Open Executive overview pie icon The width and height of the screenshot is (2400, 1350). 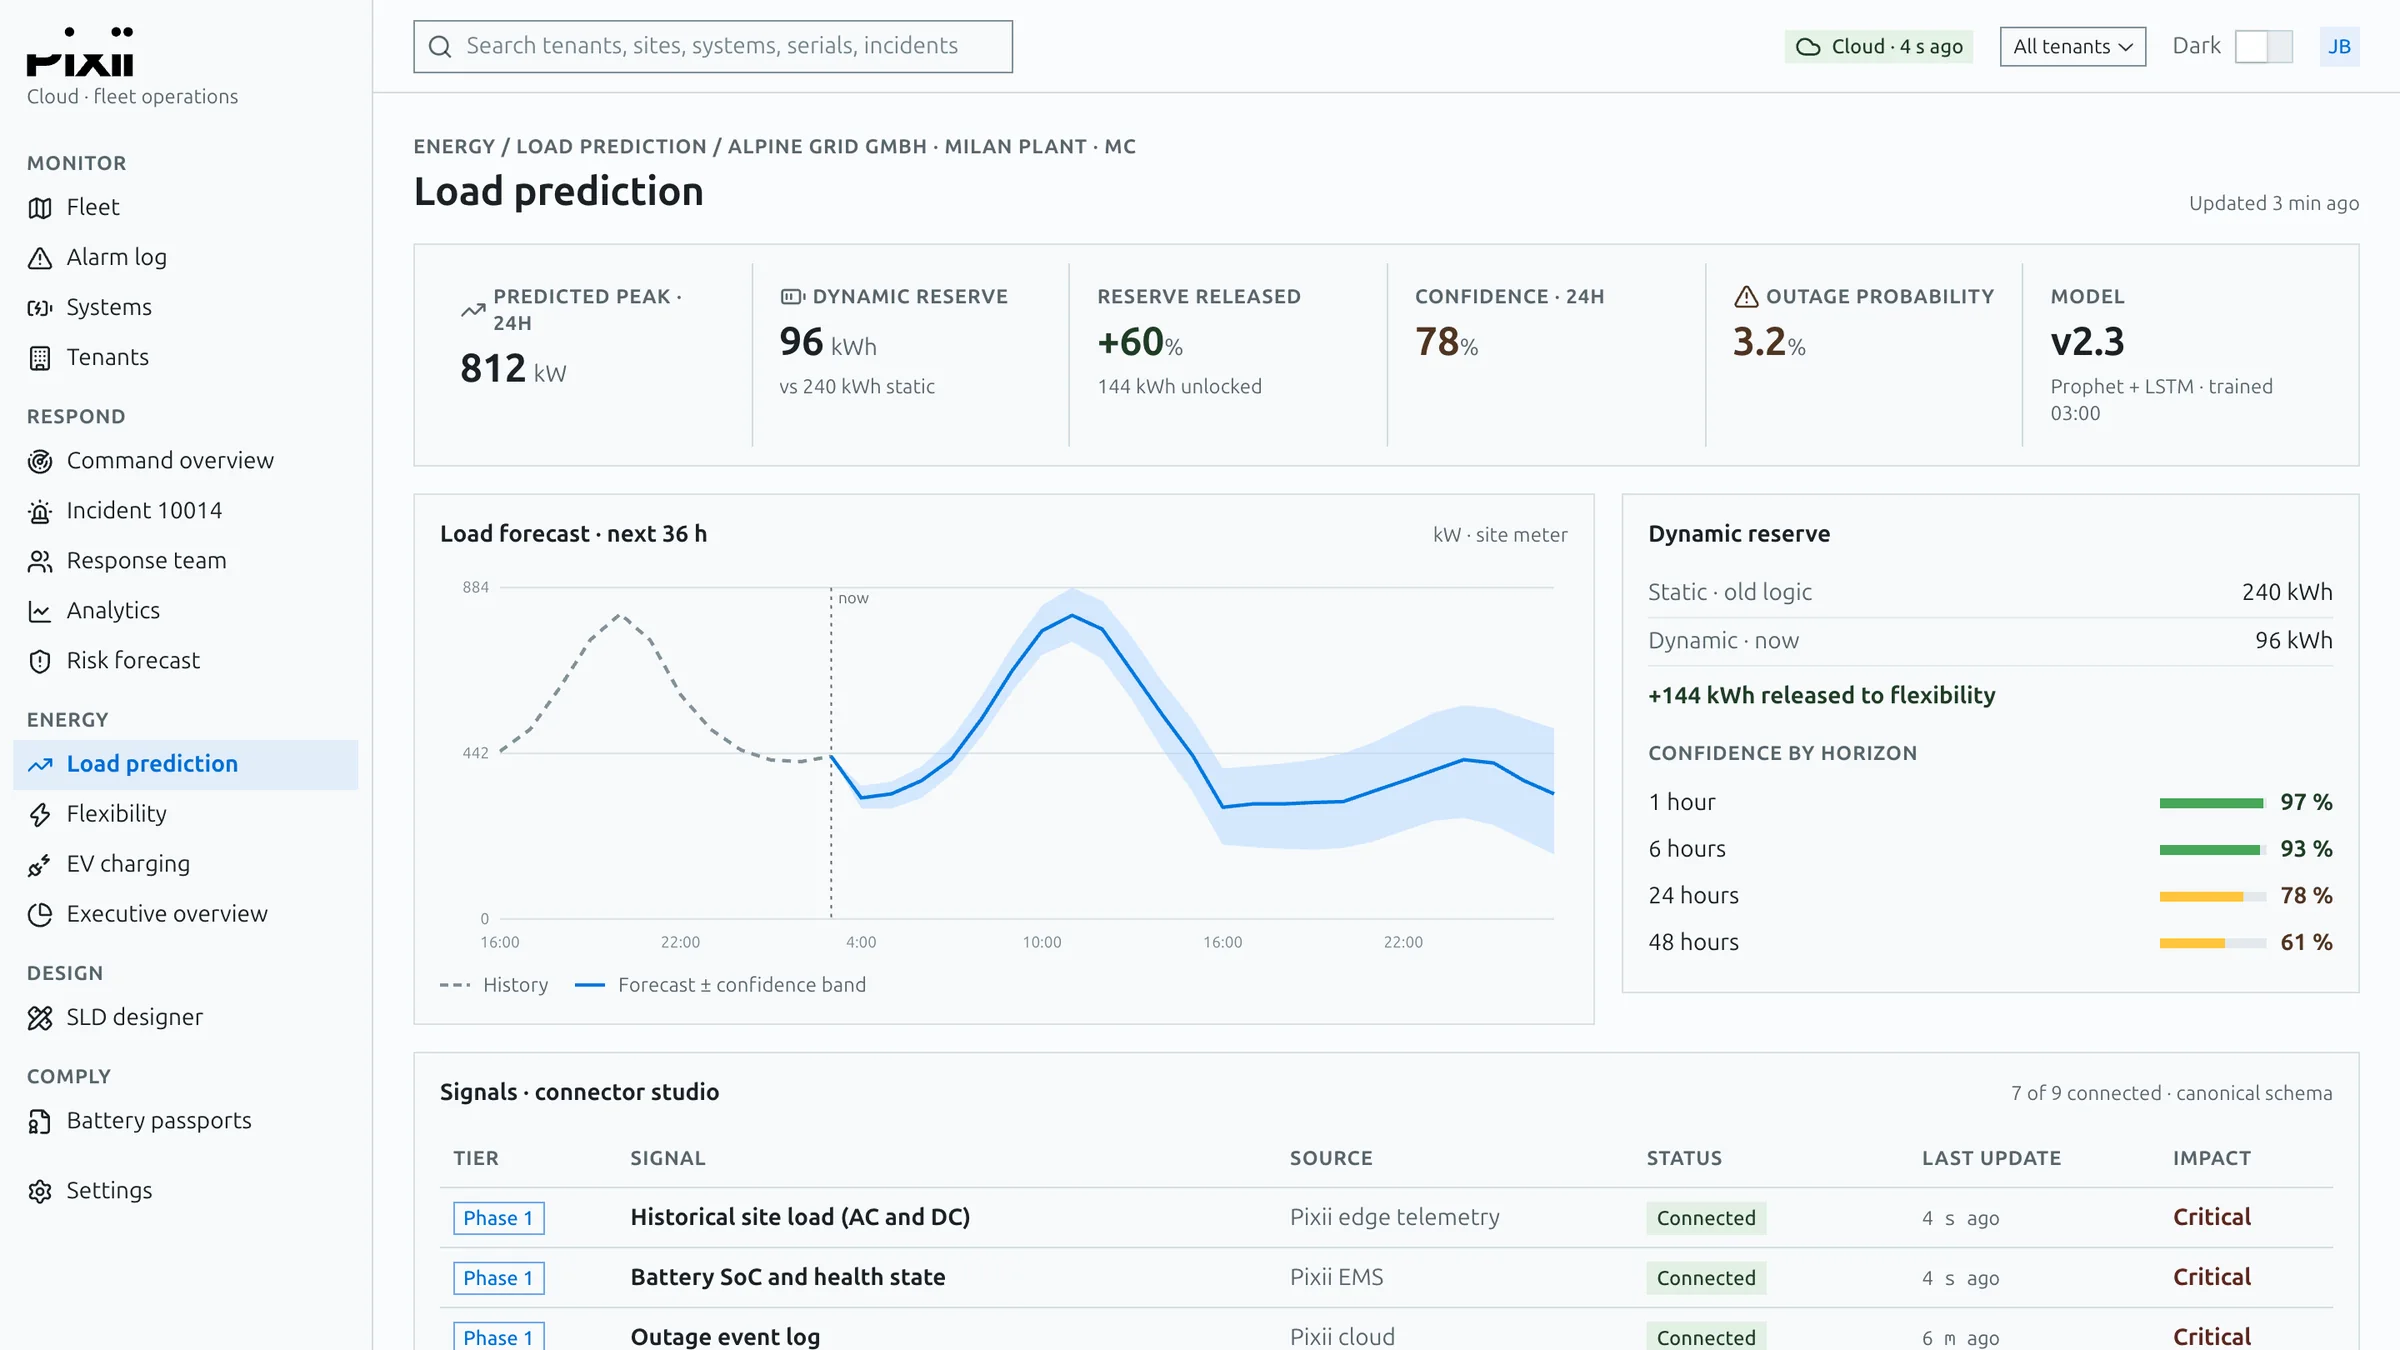(x=40, y=914)
